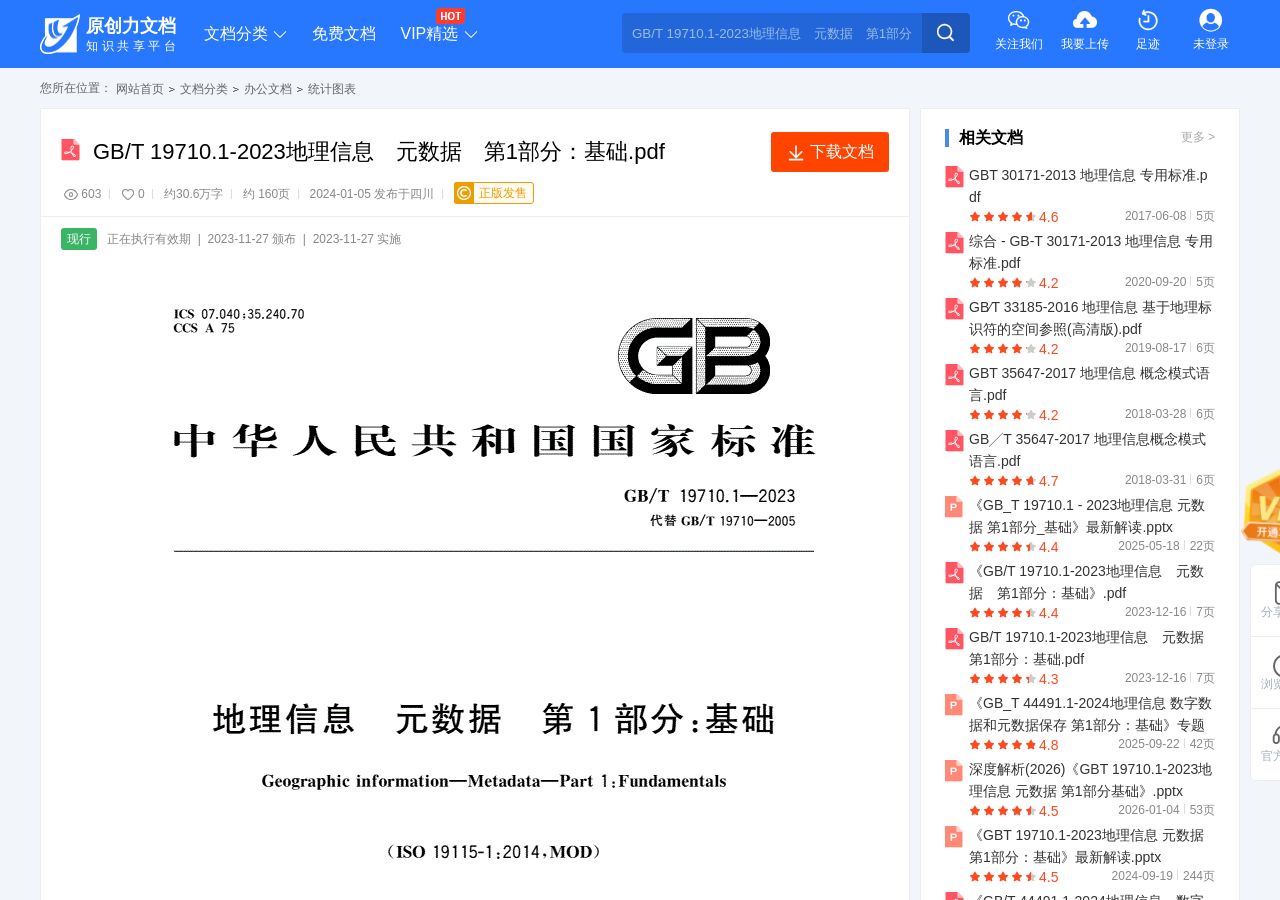Expand 文档分类 dropdown menu
The image size is (1280, 900).
245,34
